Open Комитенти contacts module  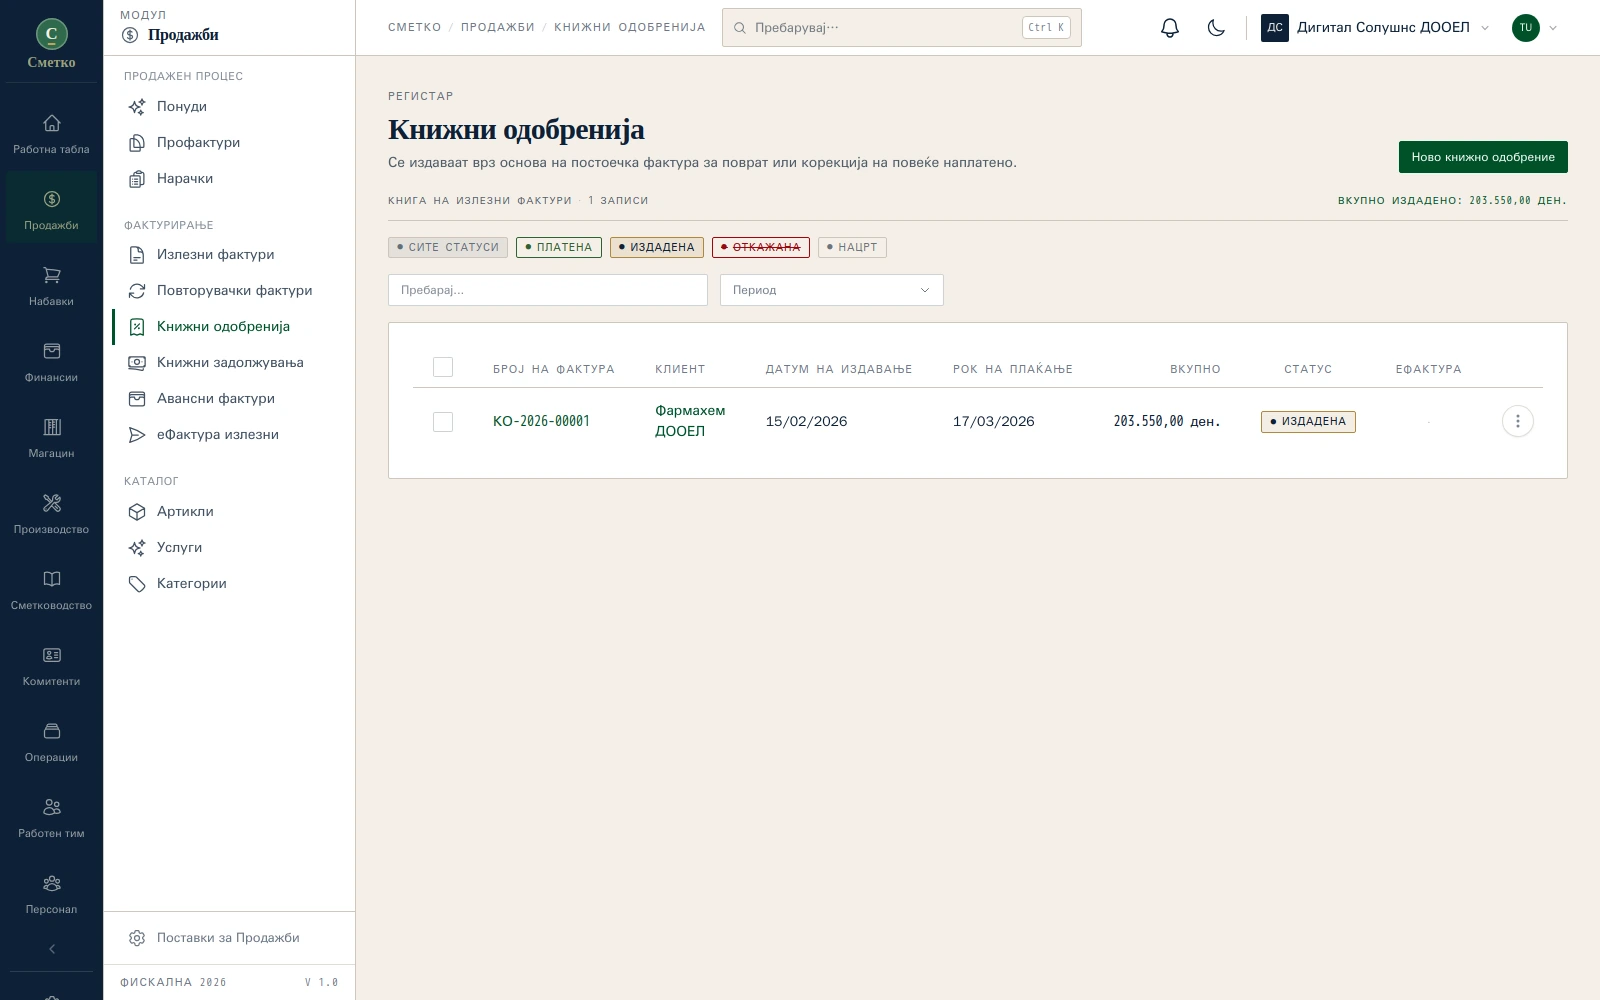(x=52, y=666)
